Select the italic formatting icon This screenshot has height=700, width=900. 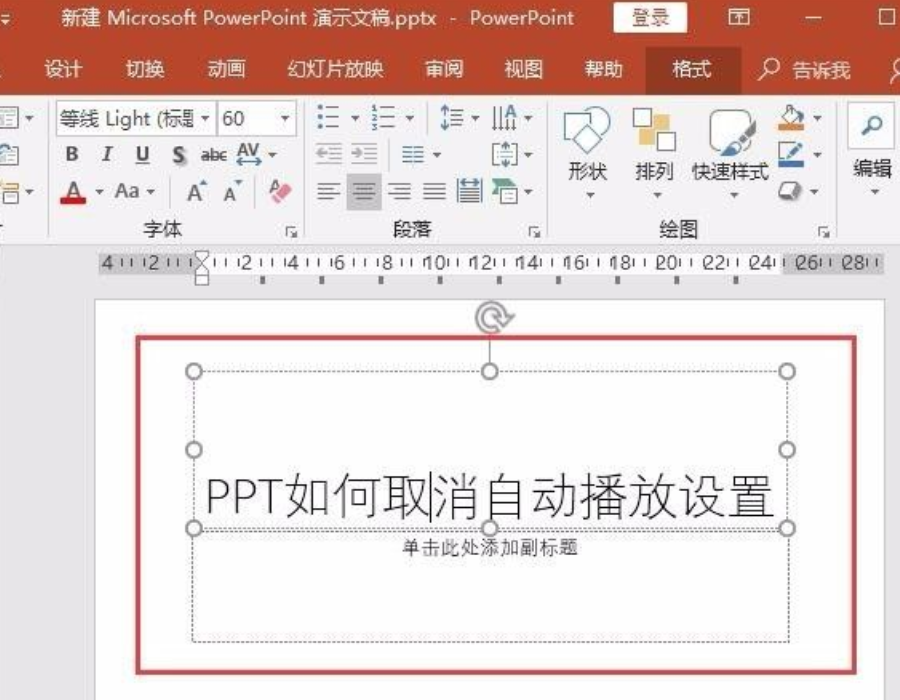coord(106,155)
